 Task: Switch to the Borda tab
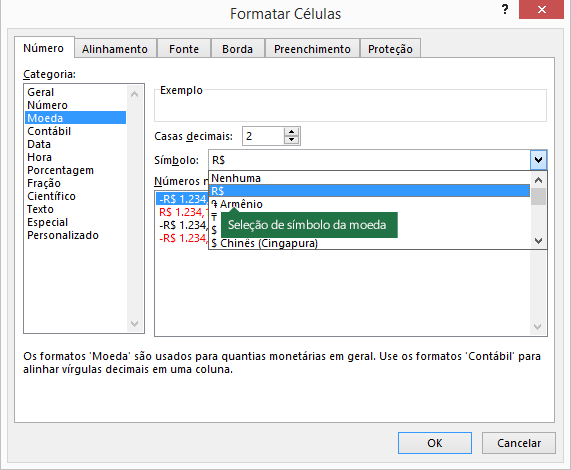point(237,49)
